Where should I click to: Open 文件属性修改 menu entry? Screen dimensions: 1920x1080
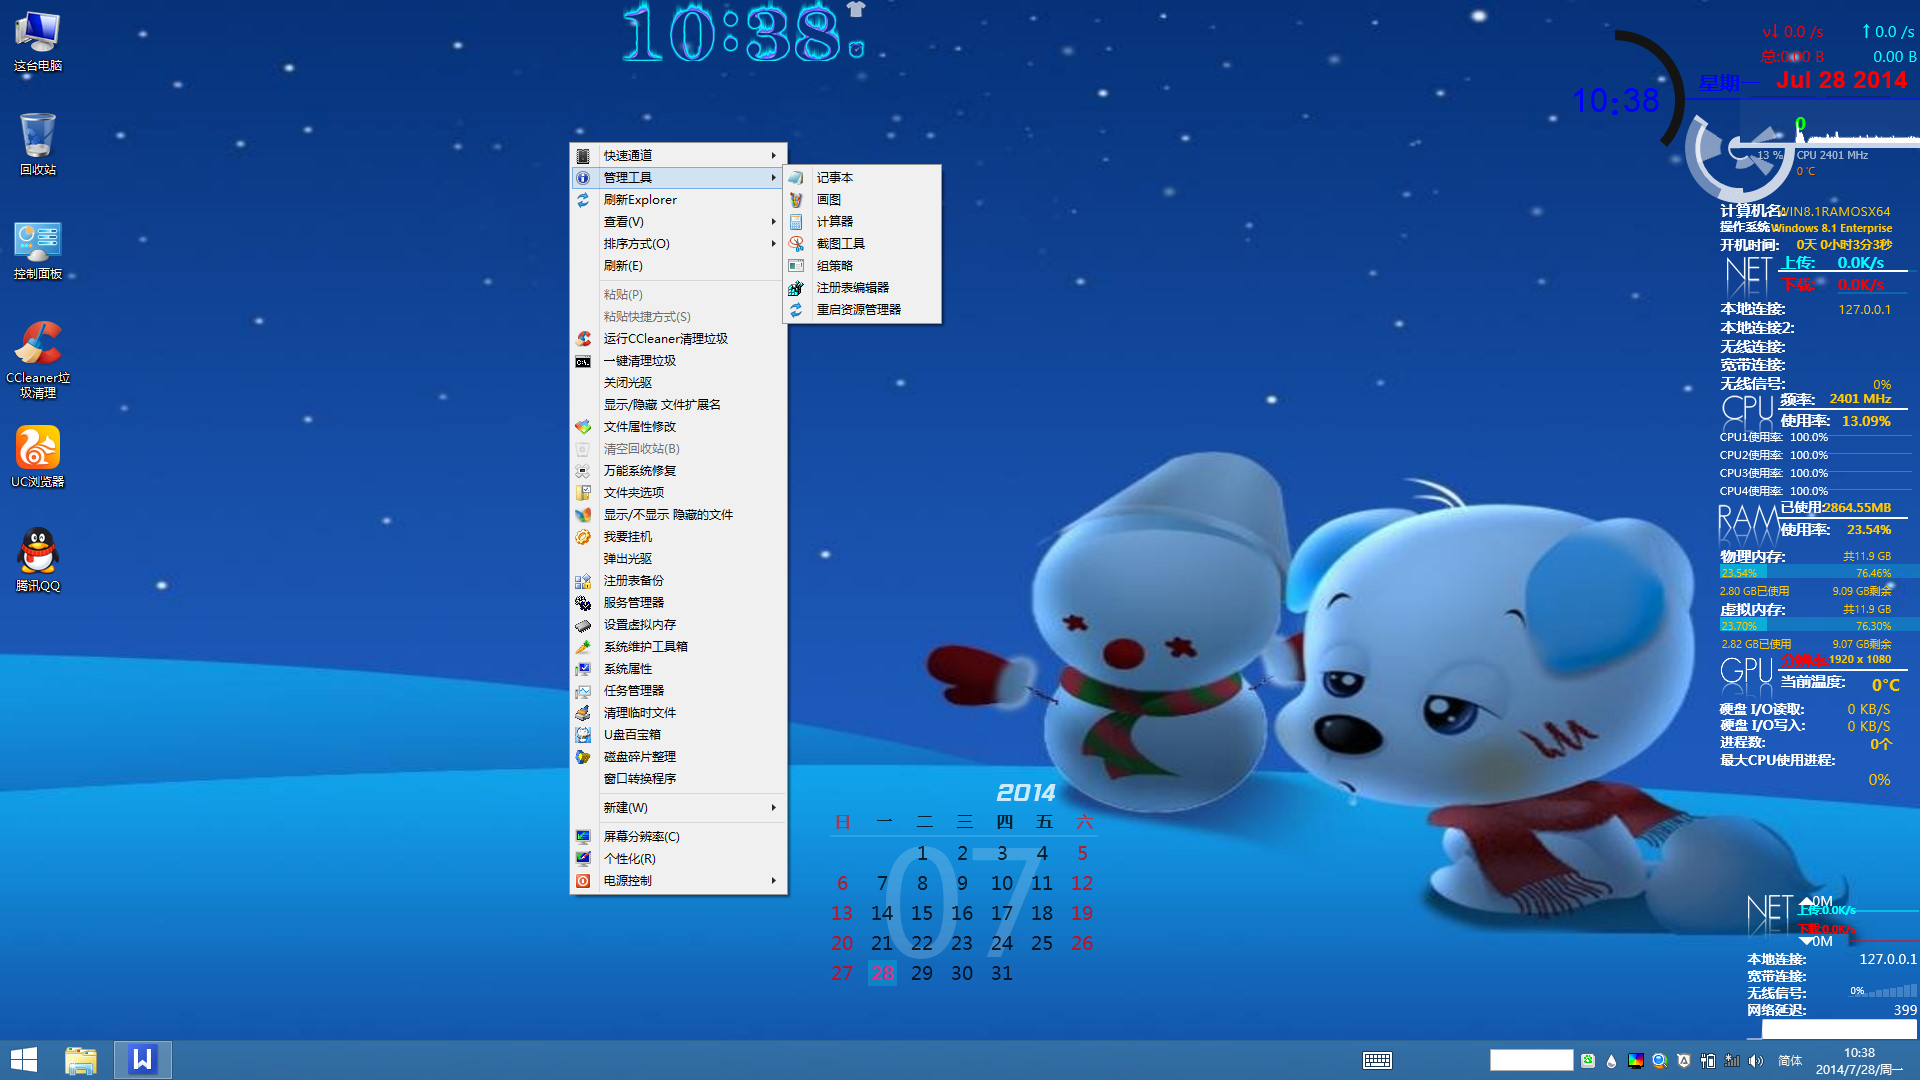click(678, 427)
